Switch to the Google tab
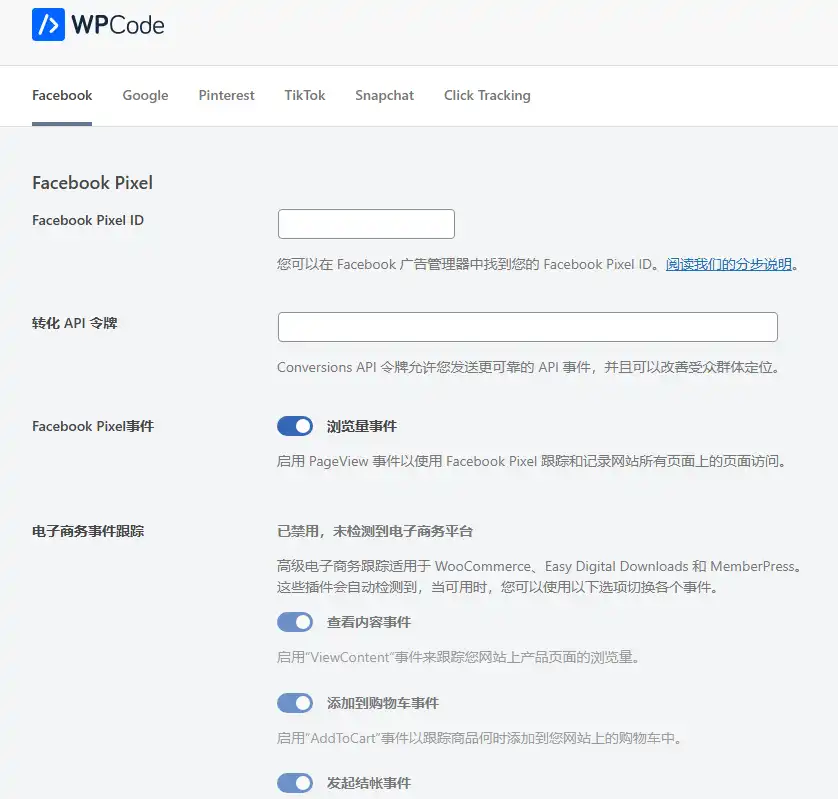 click(x=145, y=95)
